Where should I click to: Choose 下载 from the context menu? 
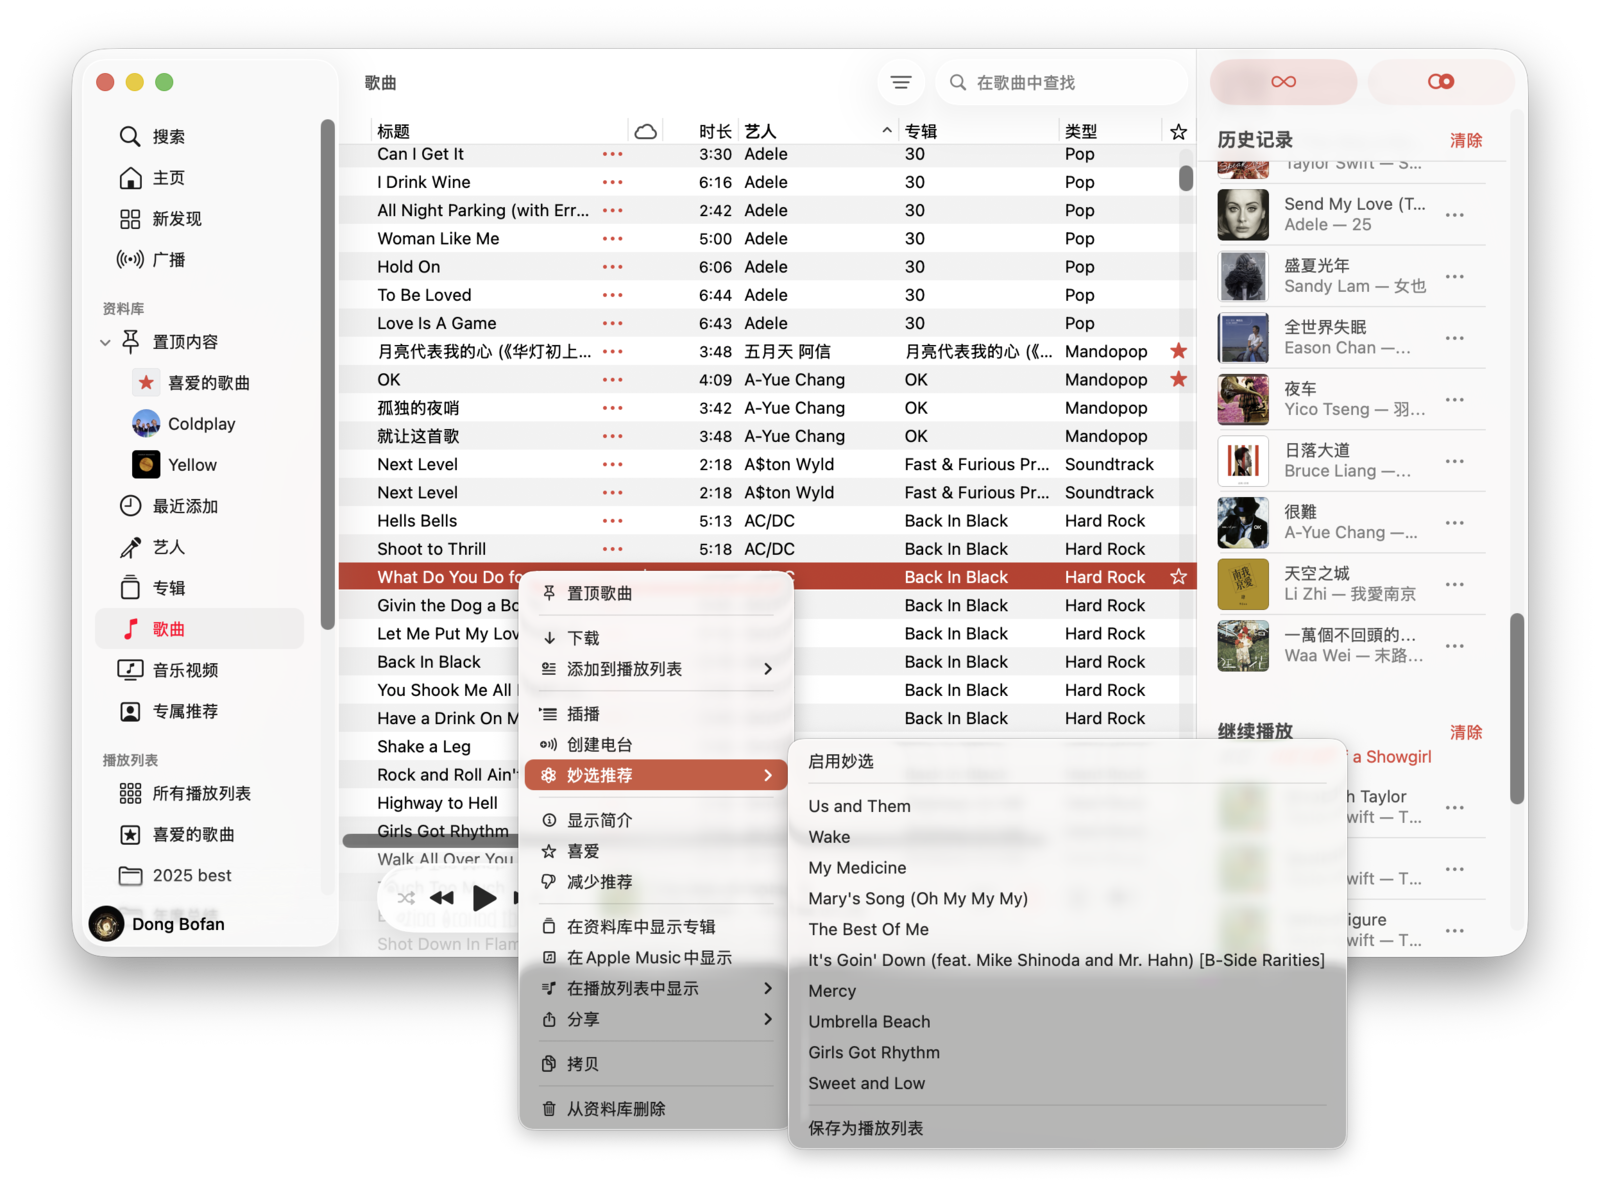coord(656,637)
